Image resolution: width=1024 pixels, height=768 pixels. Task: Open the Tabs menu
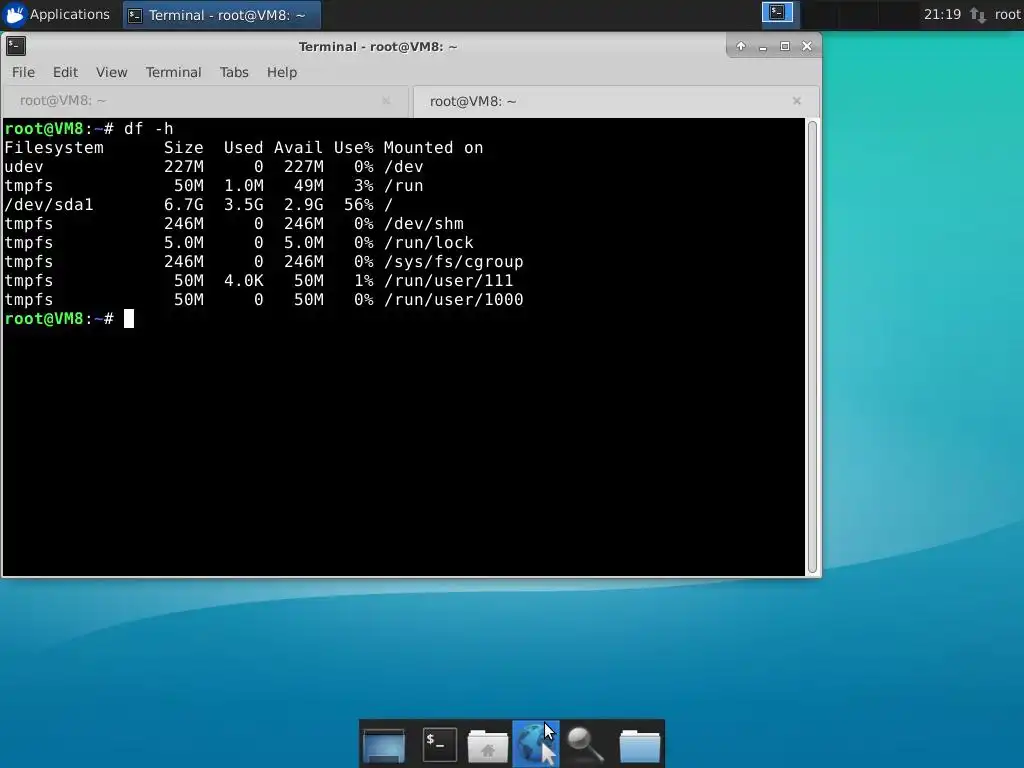tap(234, 72)
